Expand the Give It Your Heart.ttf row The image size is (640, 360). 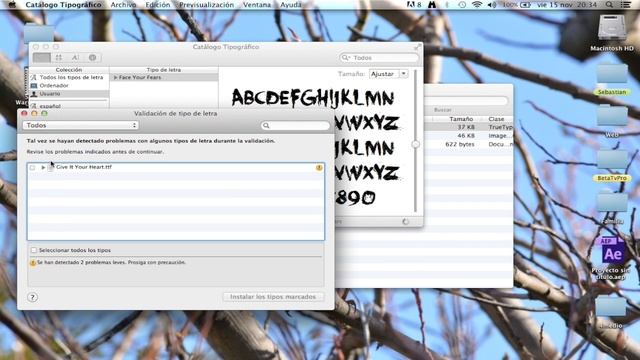click(43, 167)
